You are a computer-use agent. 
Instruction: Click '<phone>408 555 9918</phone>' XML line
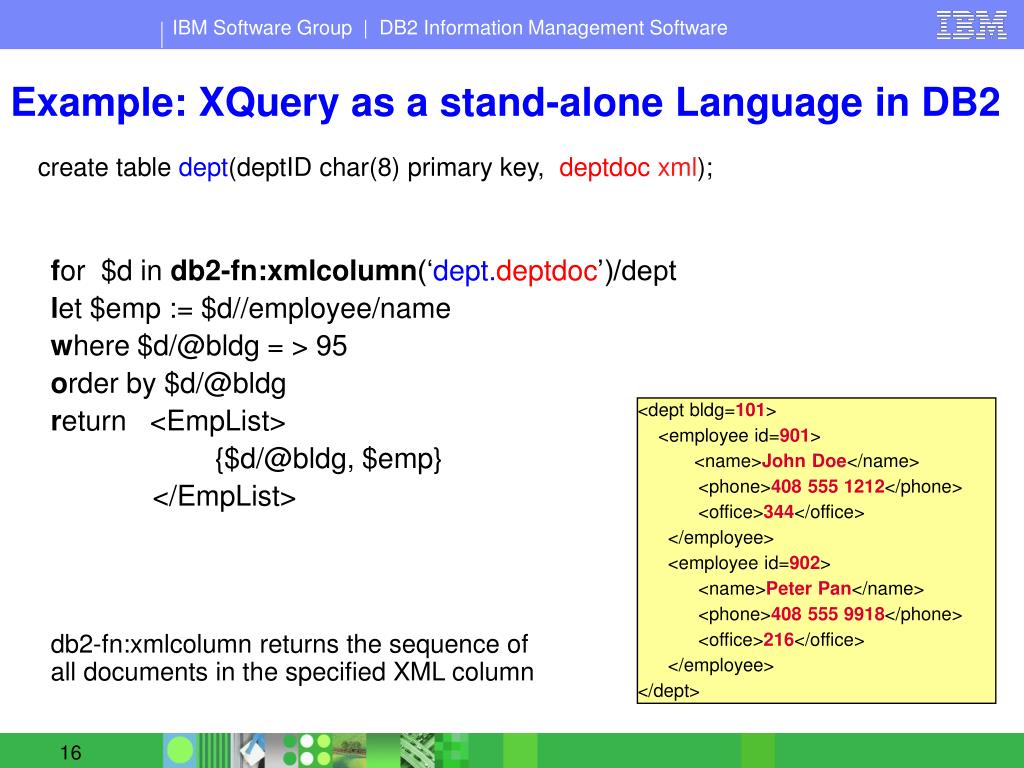click(x=830, y=615)
